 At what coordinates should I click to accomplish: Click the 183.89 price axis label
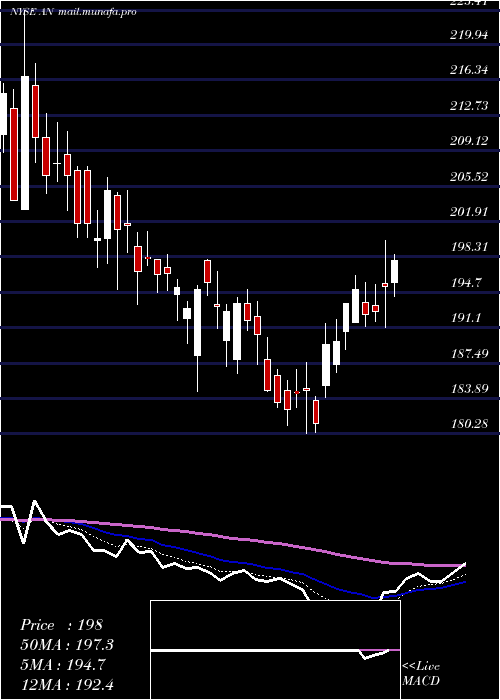[469, 388]
